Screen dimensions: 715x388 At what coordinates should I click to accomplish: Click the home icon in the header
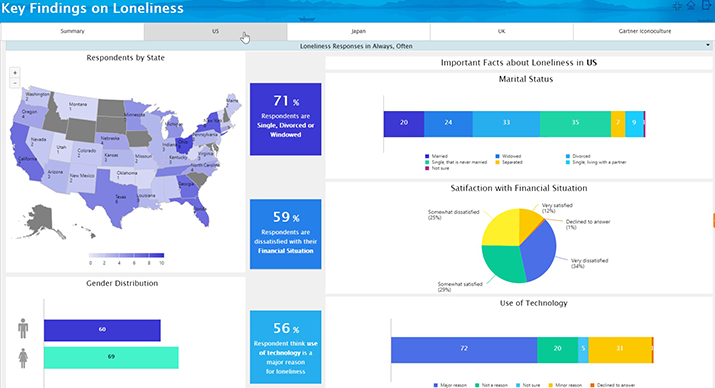691,5
